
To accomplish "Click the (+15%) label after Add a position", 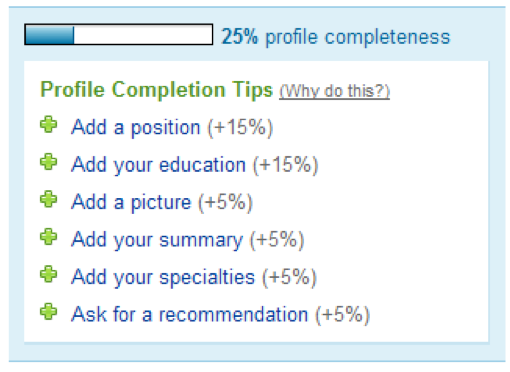I will [x=240, y=127].
